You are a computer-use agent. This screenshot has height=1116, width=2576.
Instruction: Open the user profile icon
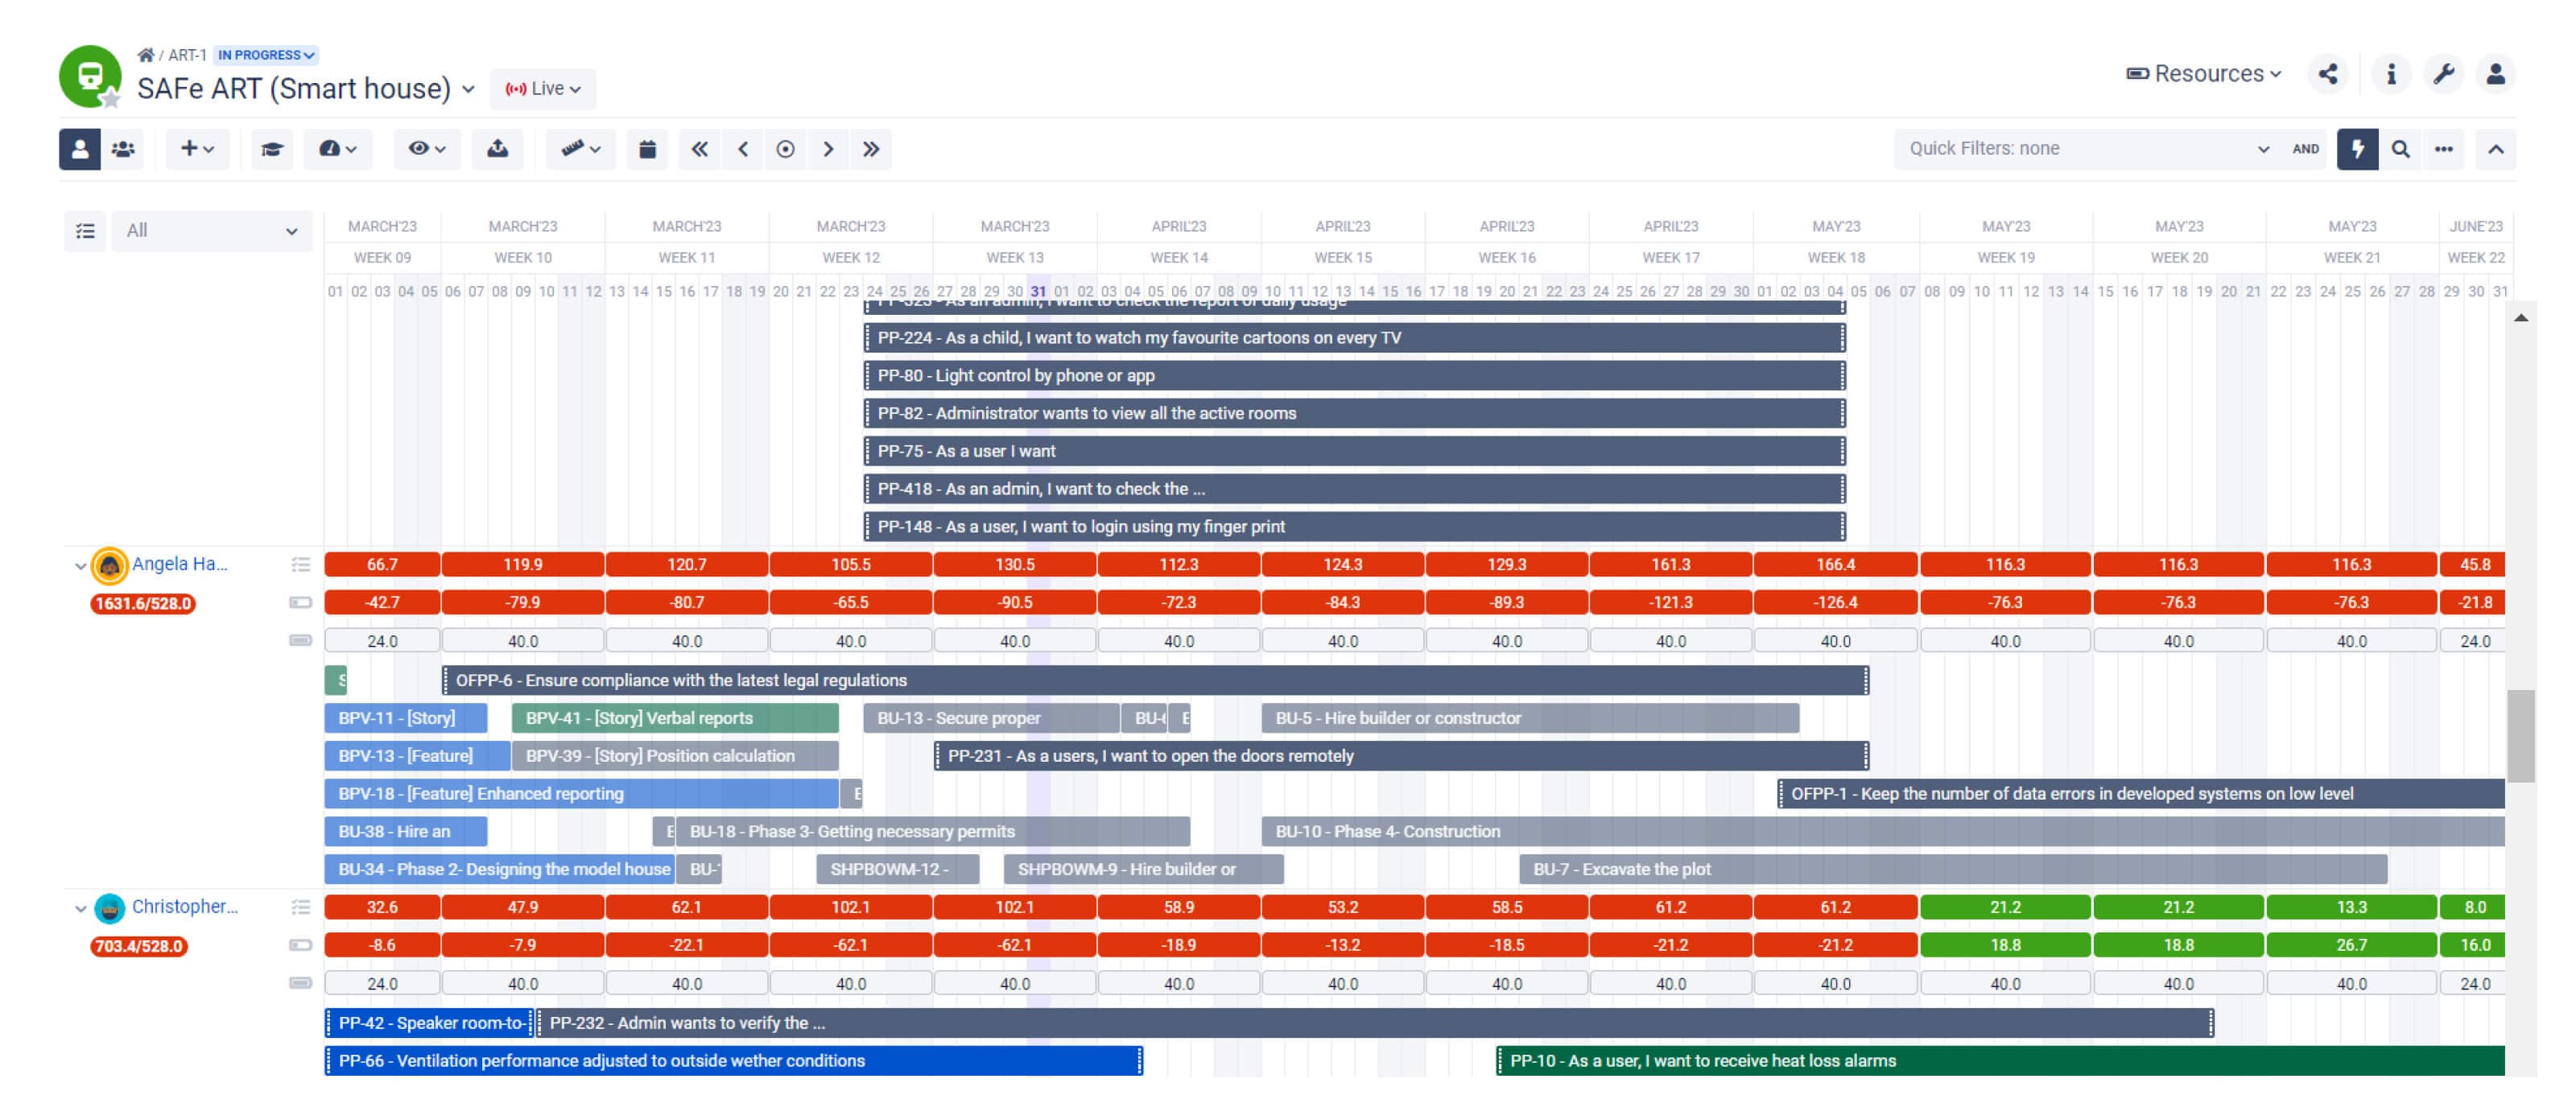pyautogui.click(x=2496, y=74)
